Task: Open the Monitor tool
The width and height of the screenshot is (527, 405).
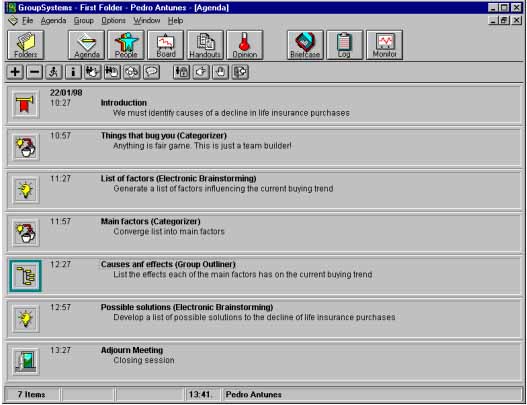Action: pyautogui.click(x=384, y=45)
